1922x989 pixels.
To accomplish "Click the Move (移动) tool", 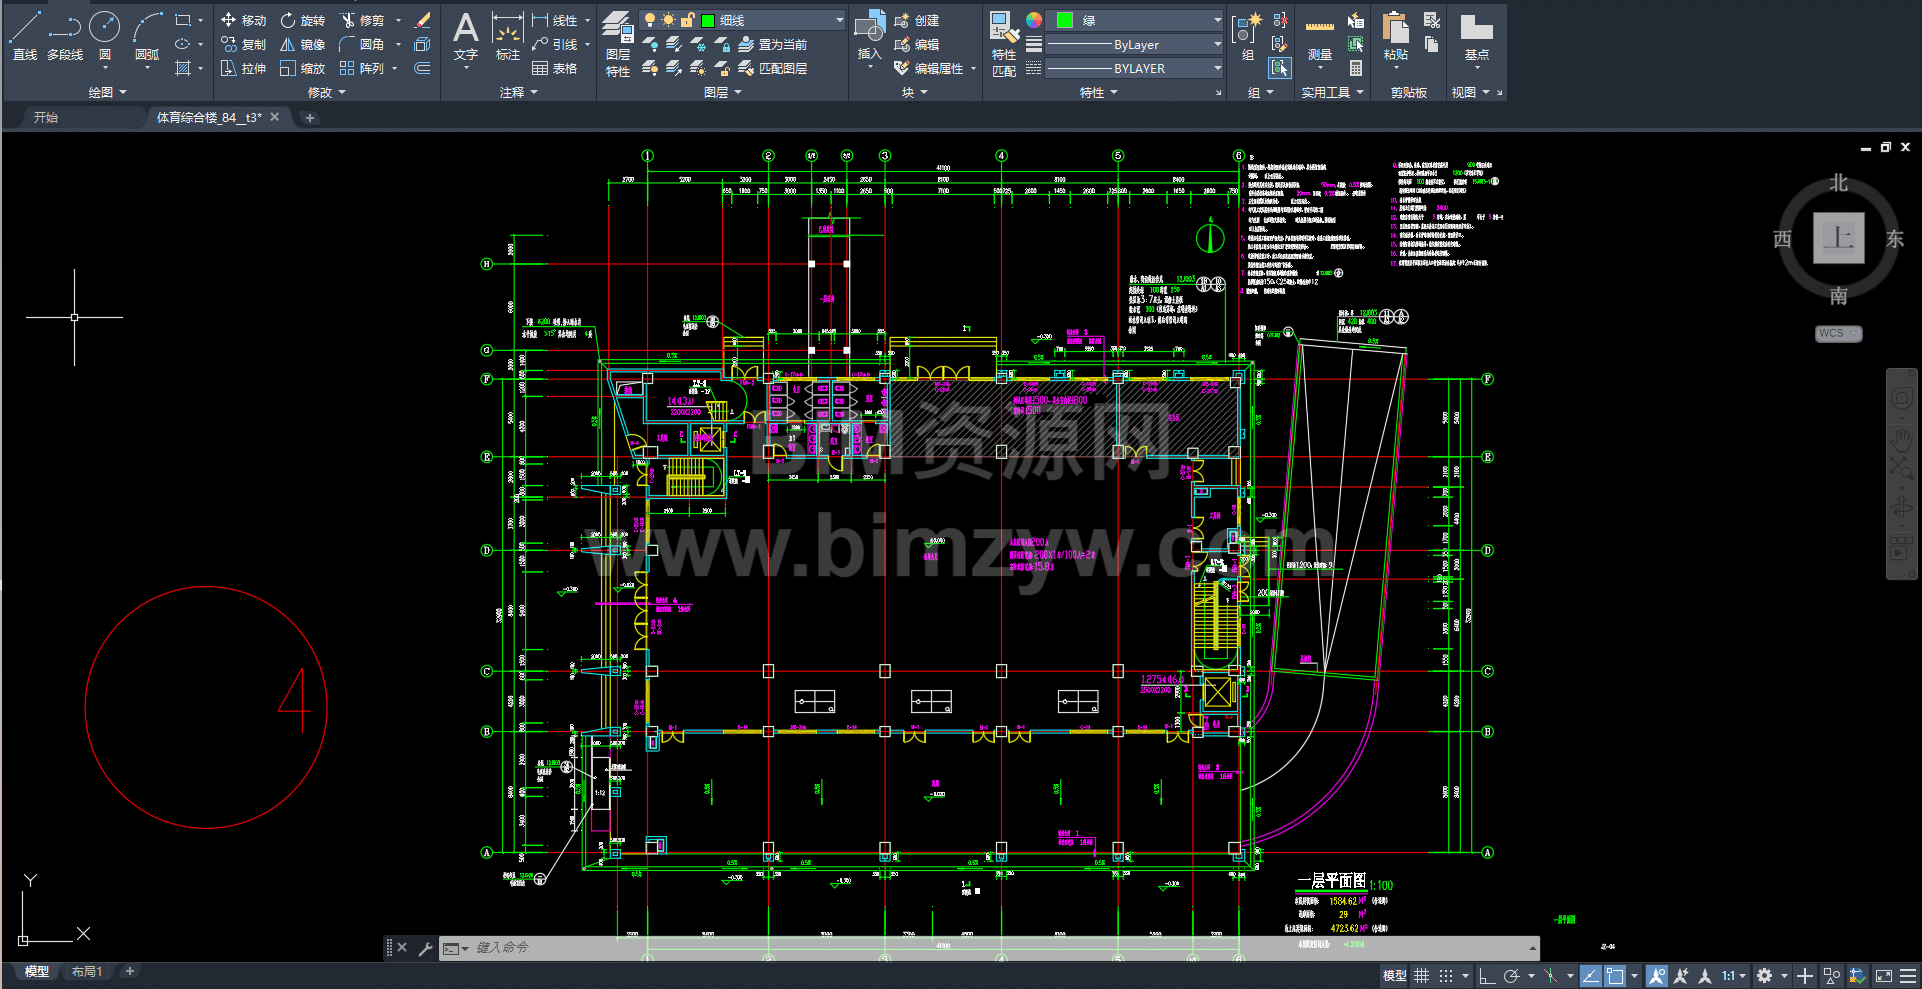I will tap(243, 20).
